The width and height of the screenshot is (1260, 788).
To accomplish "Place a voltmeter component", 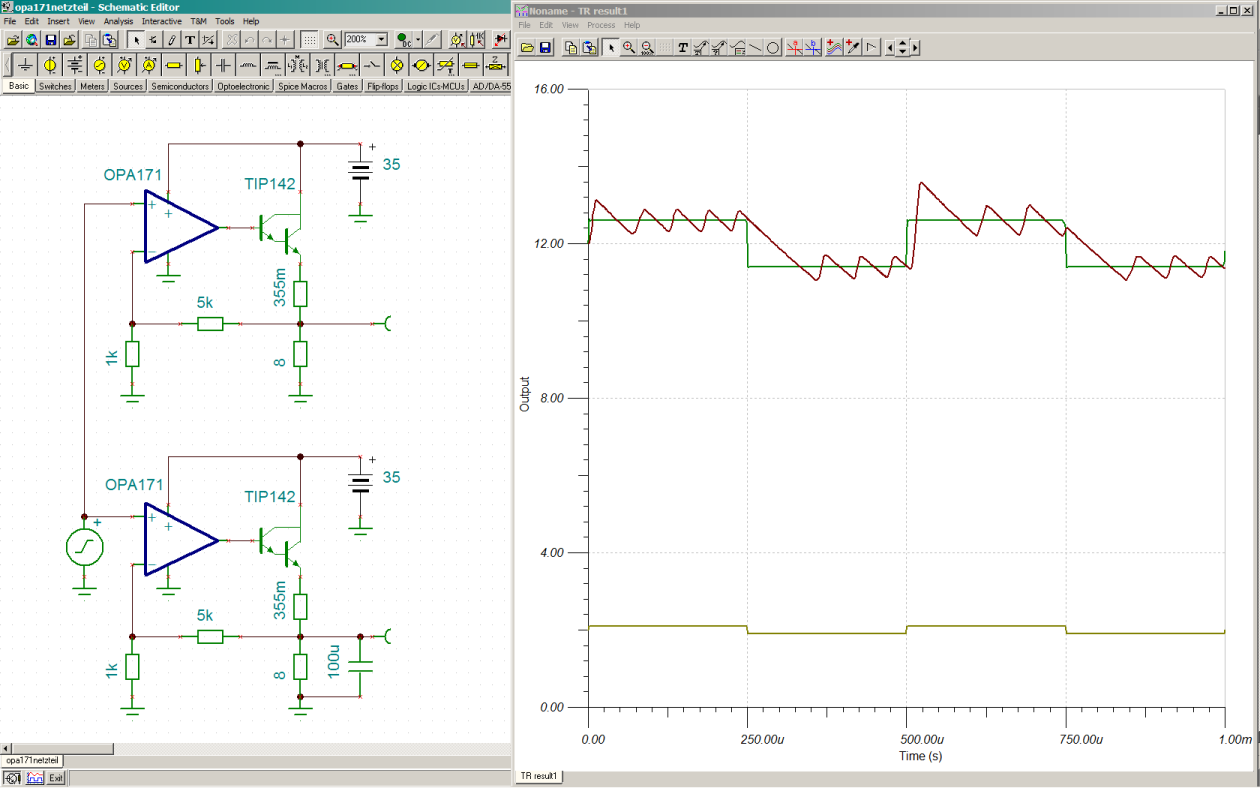I will [x=124, y=65].
